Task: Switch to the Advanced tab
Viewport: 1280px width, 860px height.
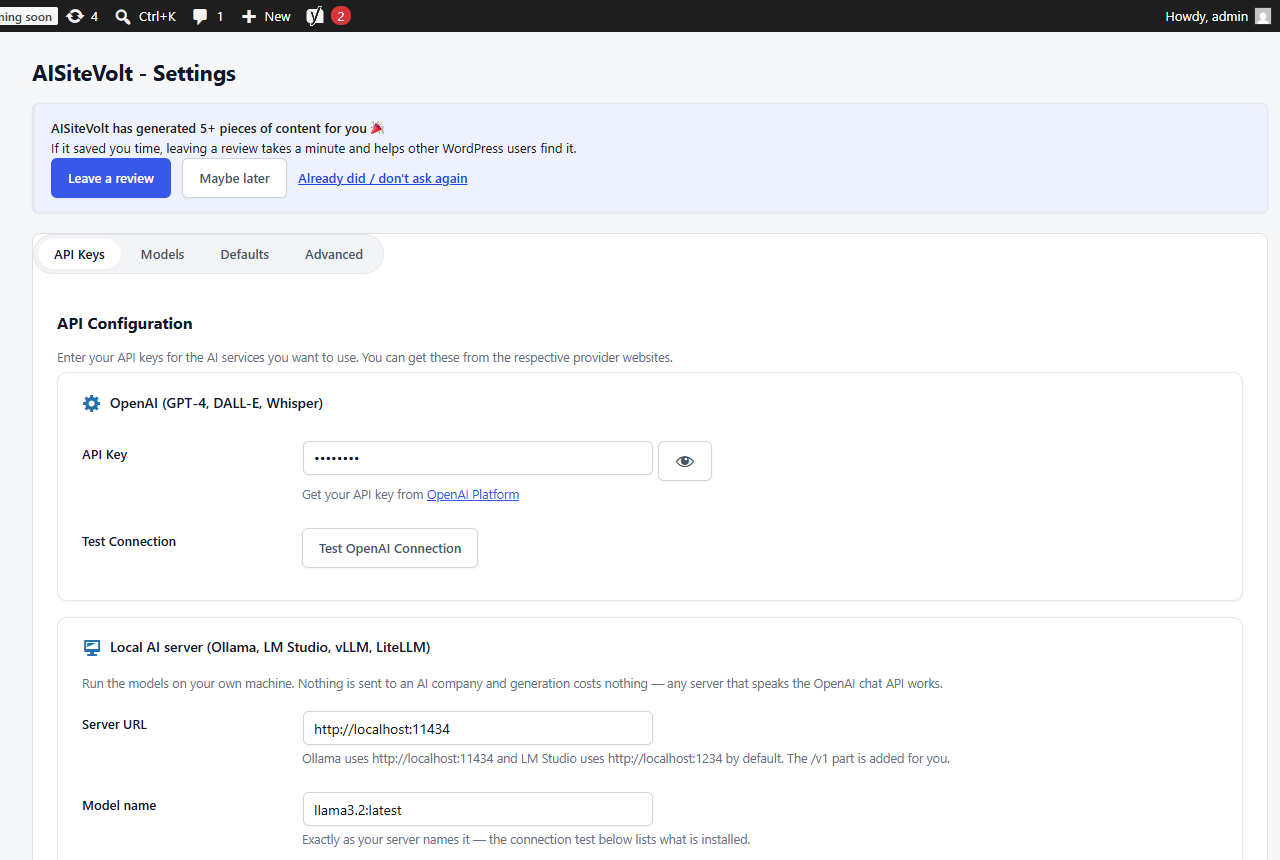Action: tap(334, 254)
